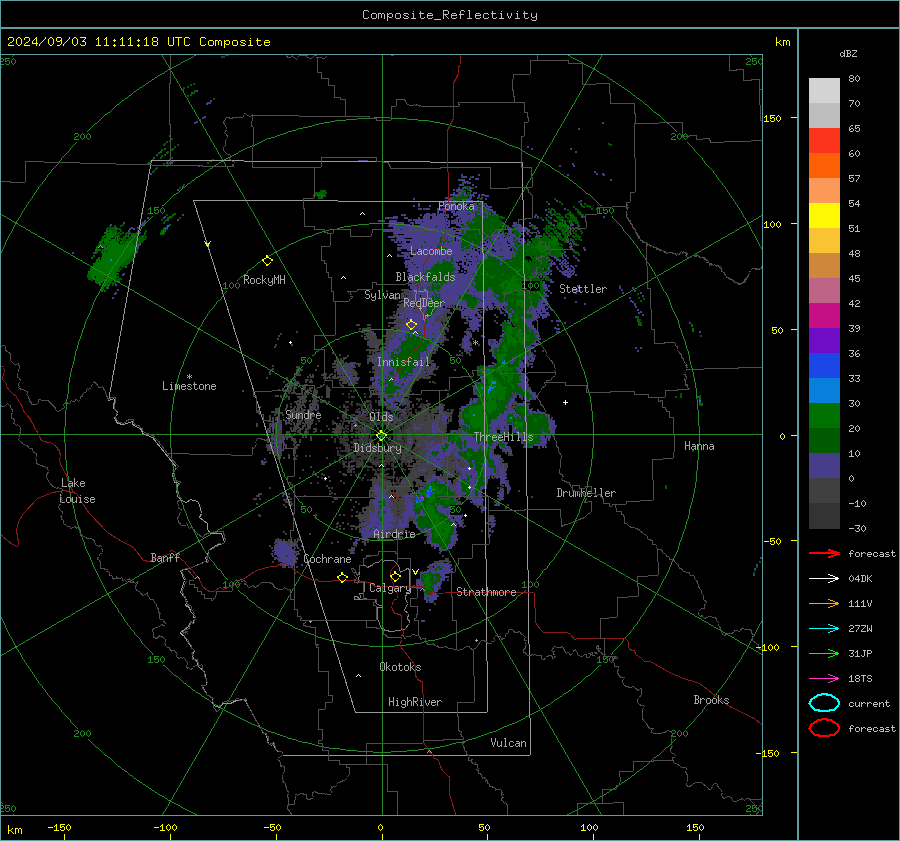Click the Cochrane city label
This screenshot has height=841, width=900.
tap(327, 559)
